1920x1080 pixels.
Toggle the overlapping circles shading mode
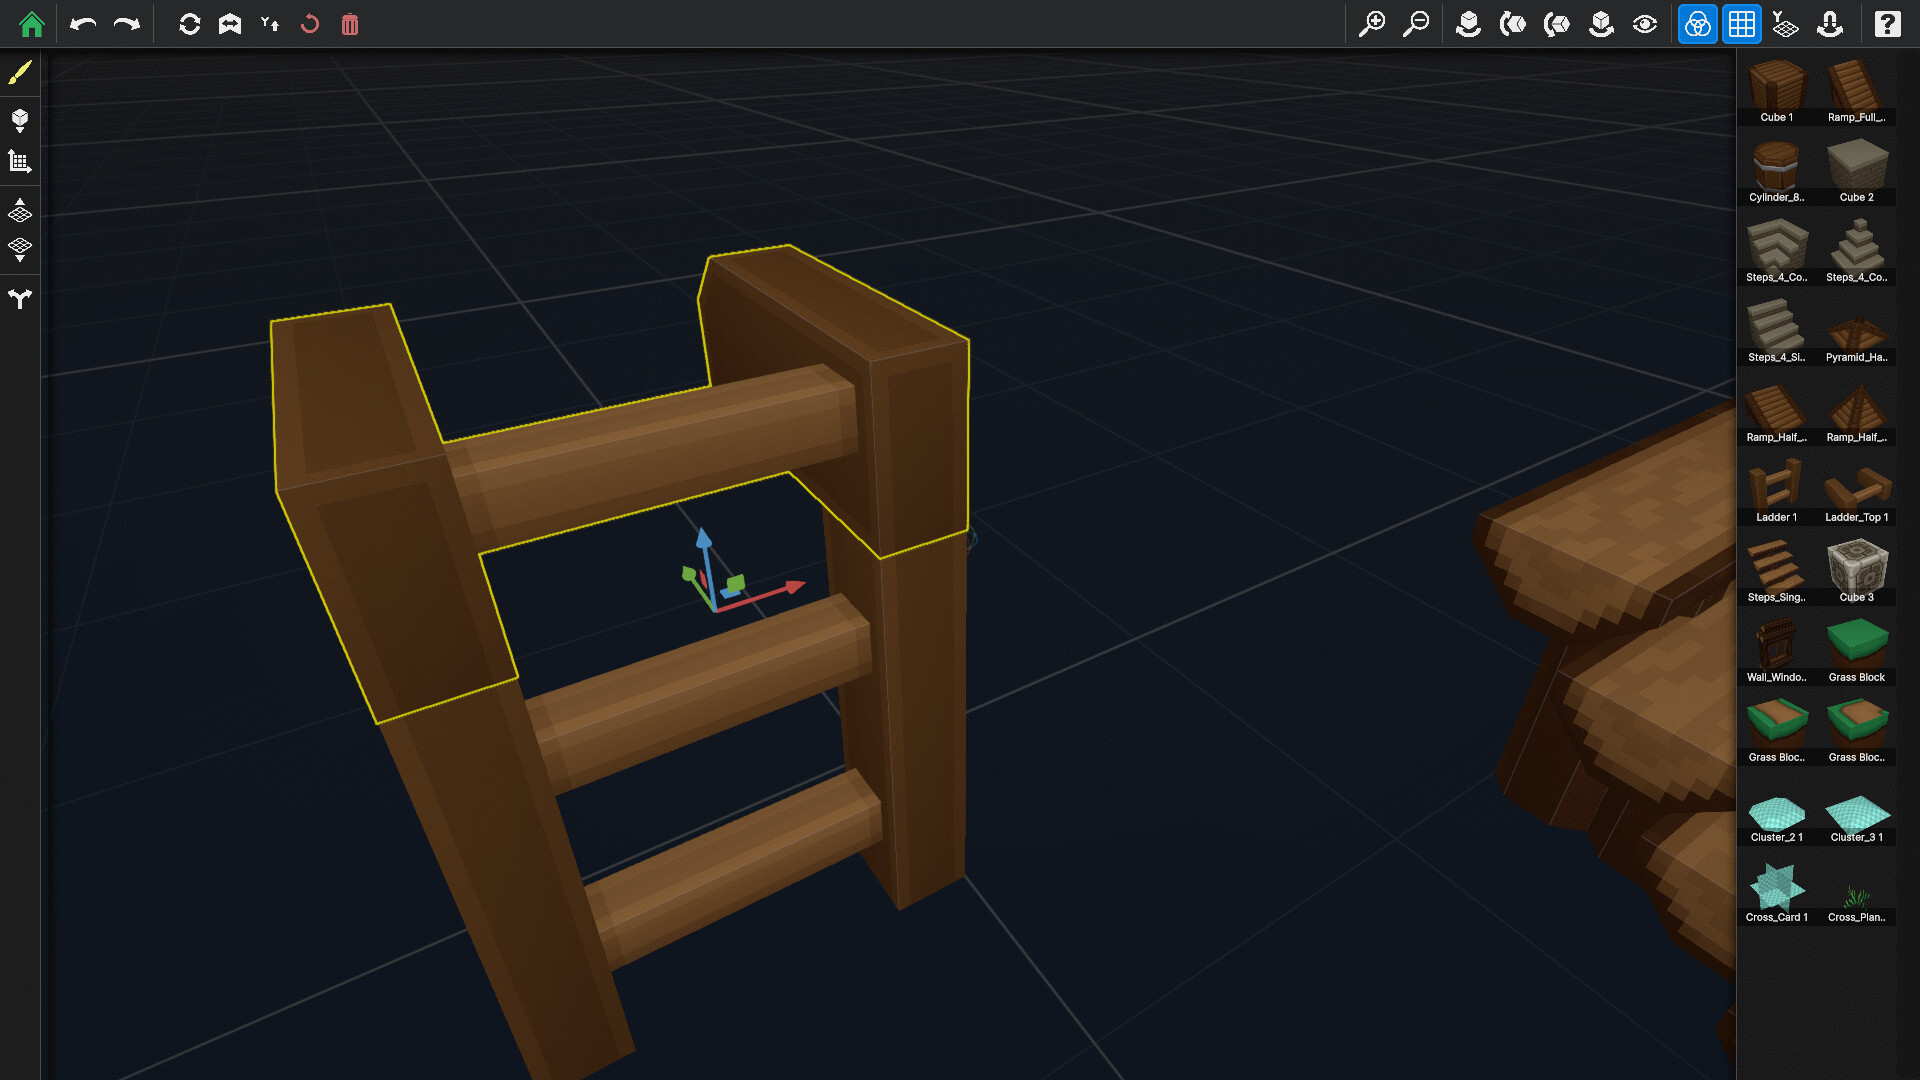(1697, 24)
